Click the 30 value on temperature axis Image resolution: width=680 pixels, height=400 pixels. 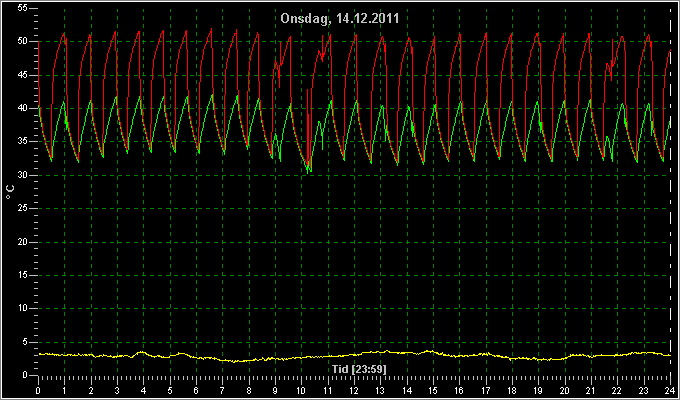pyautogui.click(x=23, y=175)
